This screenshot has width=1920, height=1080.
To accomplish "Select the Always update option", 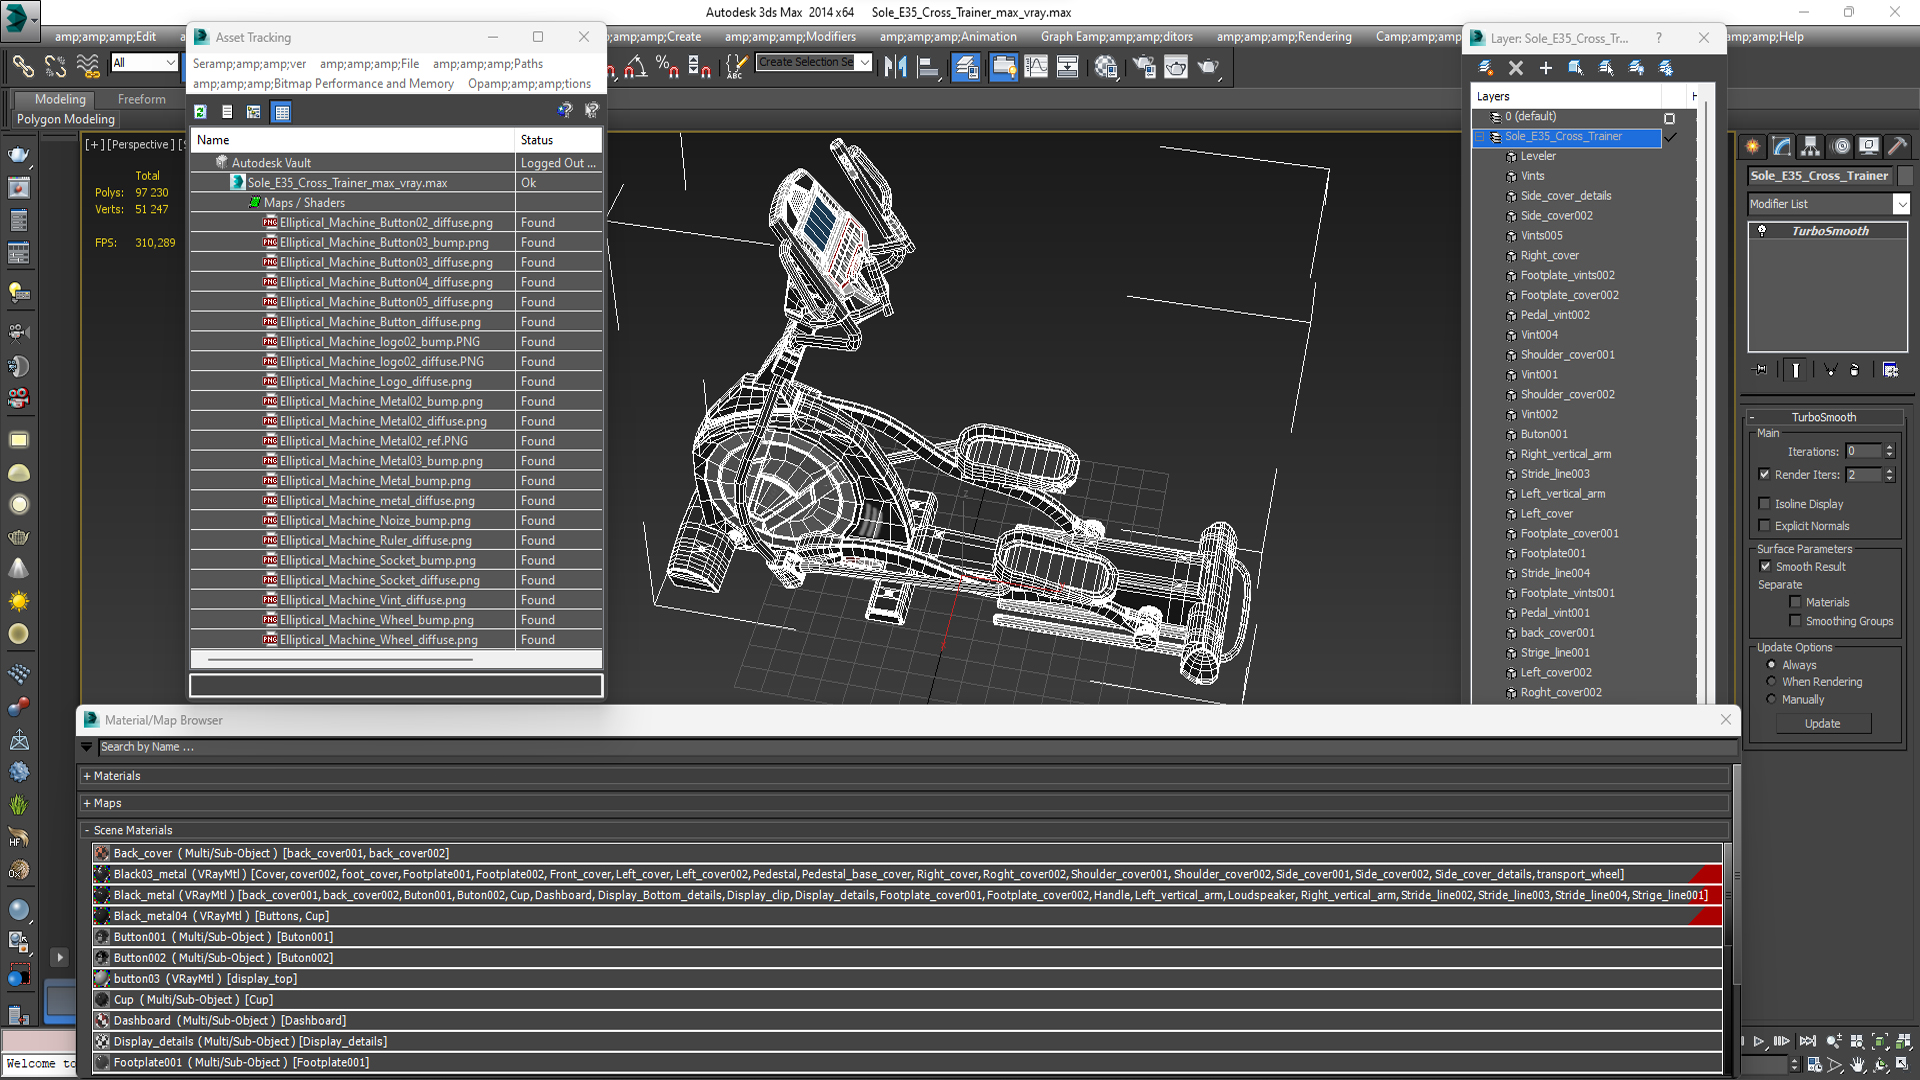I will click(x=1772, y=665).
